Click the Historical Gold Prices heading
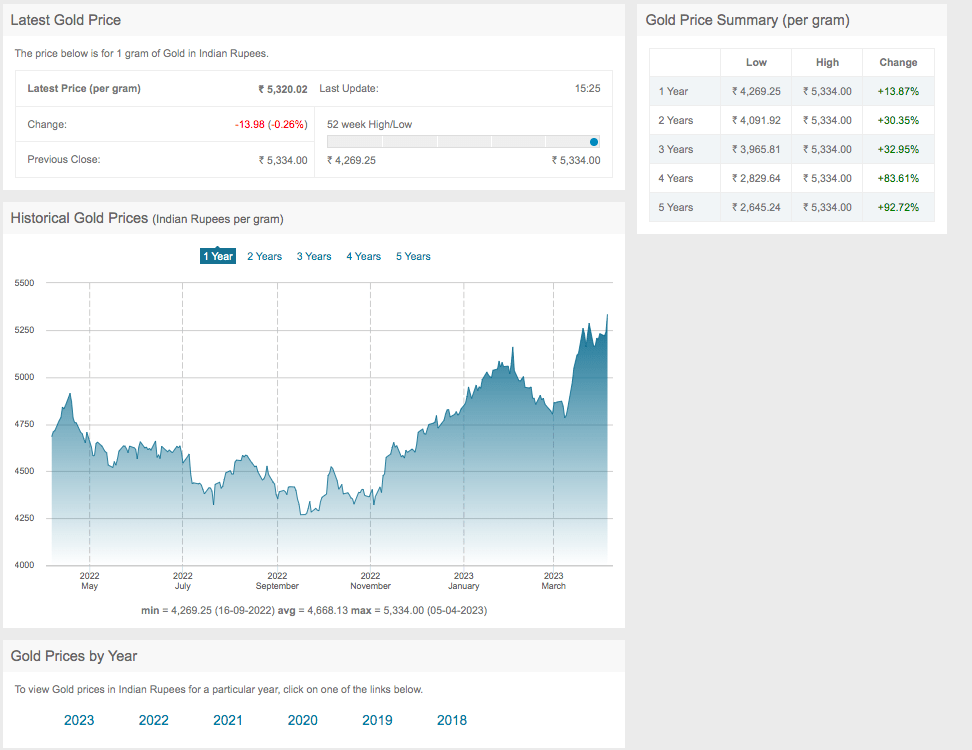 click(147, 218)
